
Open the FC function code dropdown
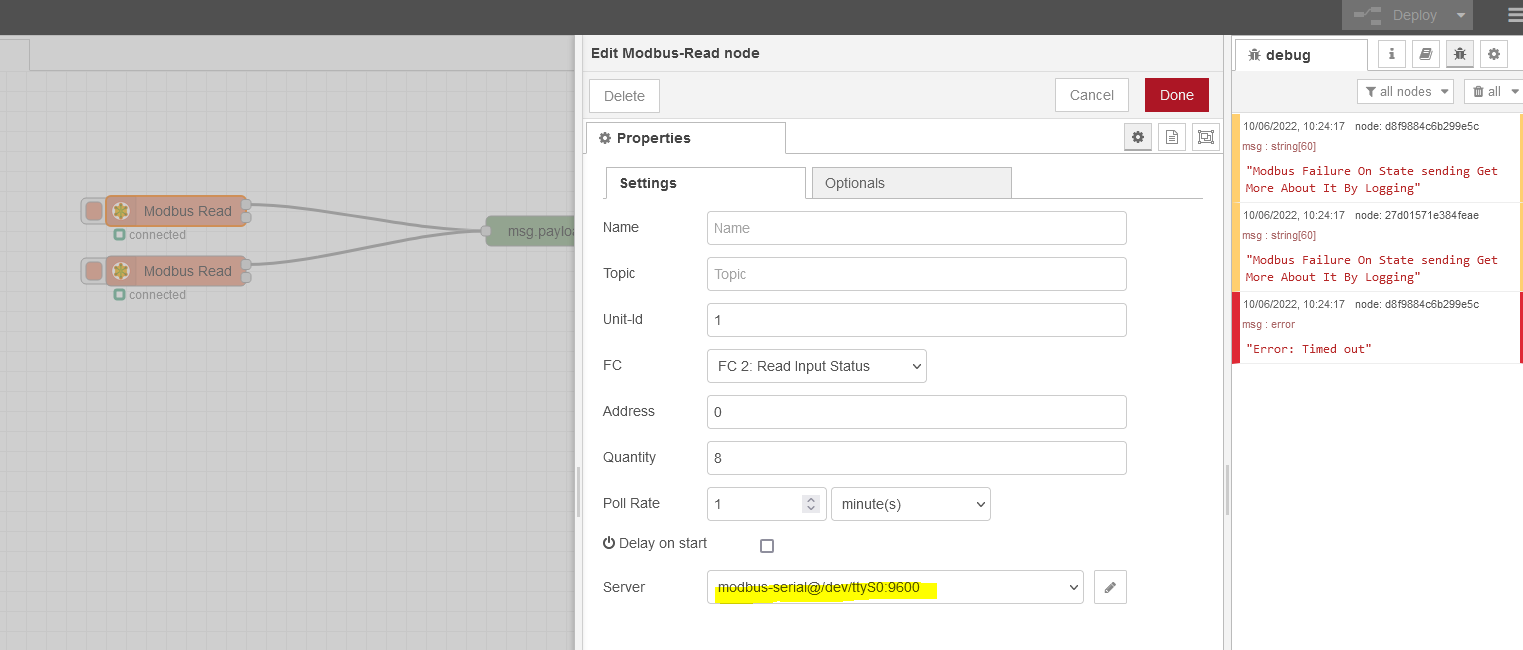(816, 366)
